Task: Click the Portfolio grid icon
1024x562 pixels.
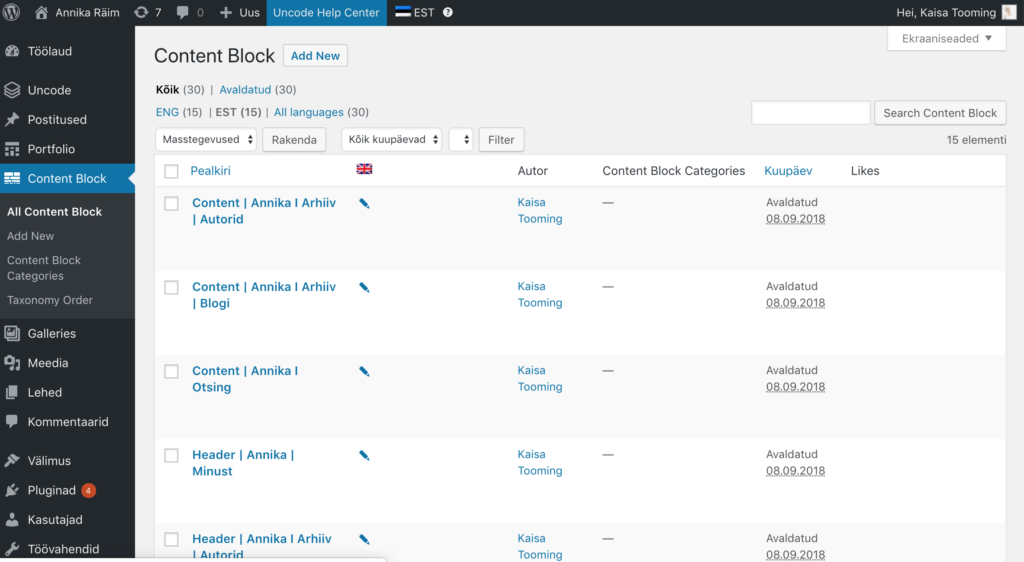Action: pos(12,149)
